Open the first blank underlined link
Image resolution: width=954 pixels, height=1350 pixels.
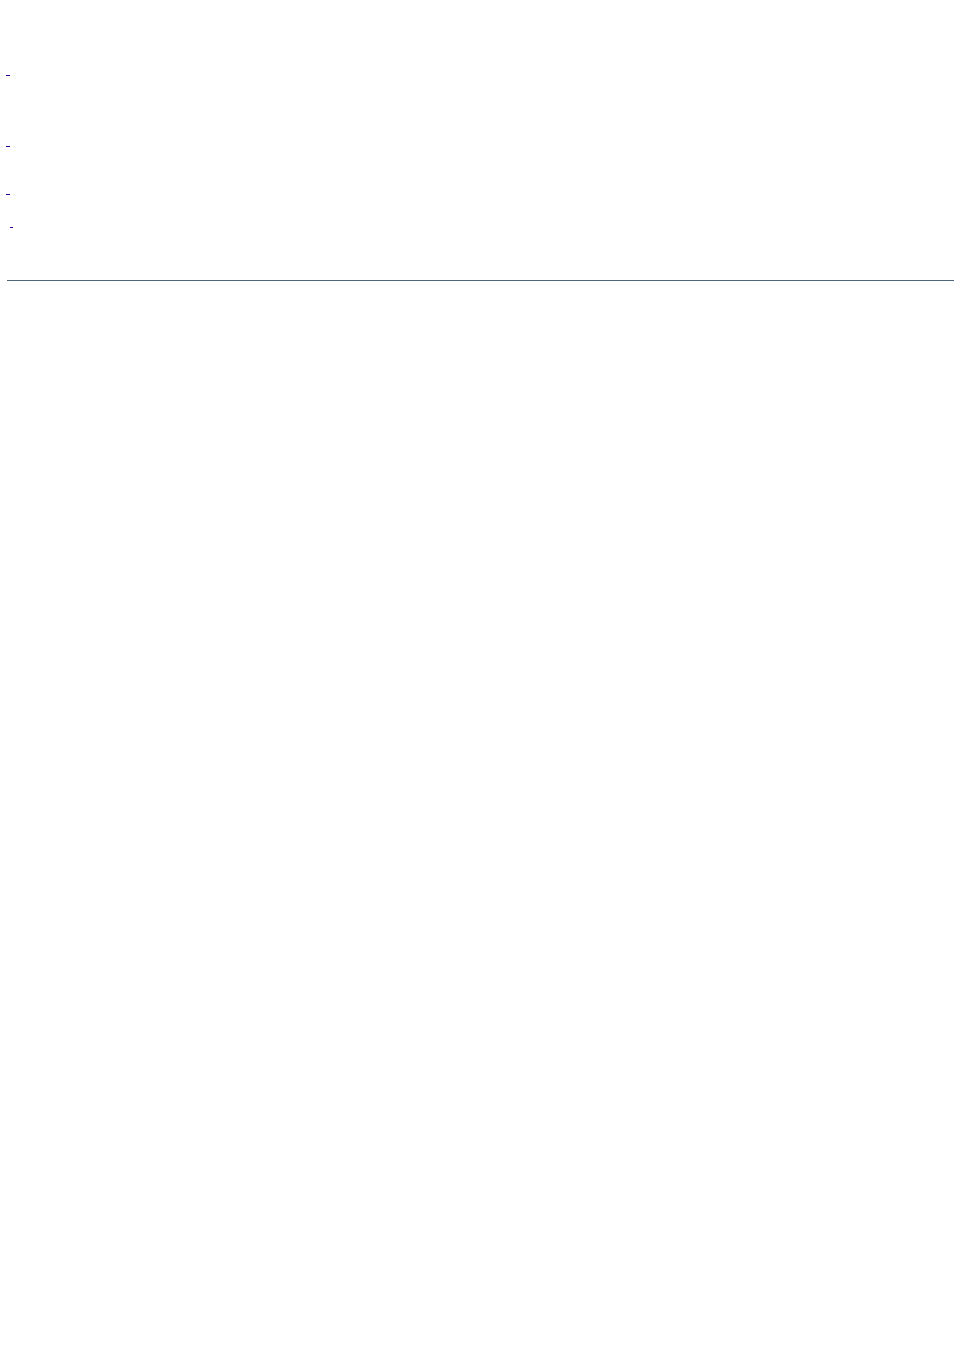(8, 75)
